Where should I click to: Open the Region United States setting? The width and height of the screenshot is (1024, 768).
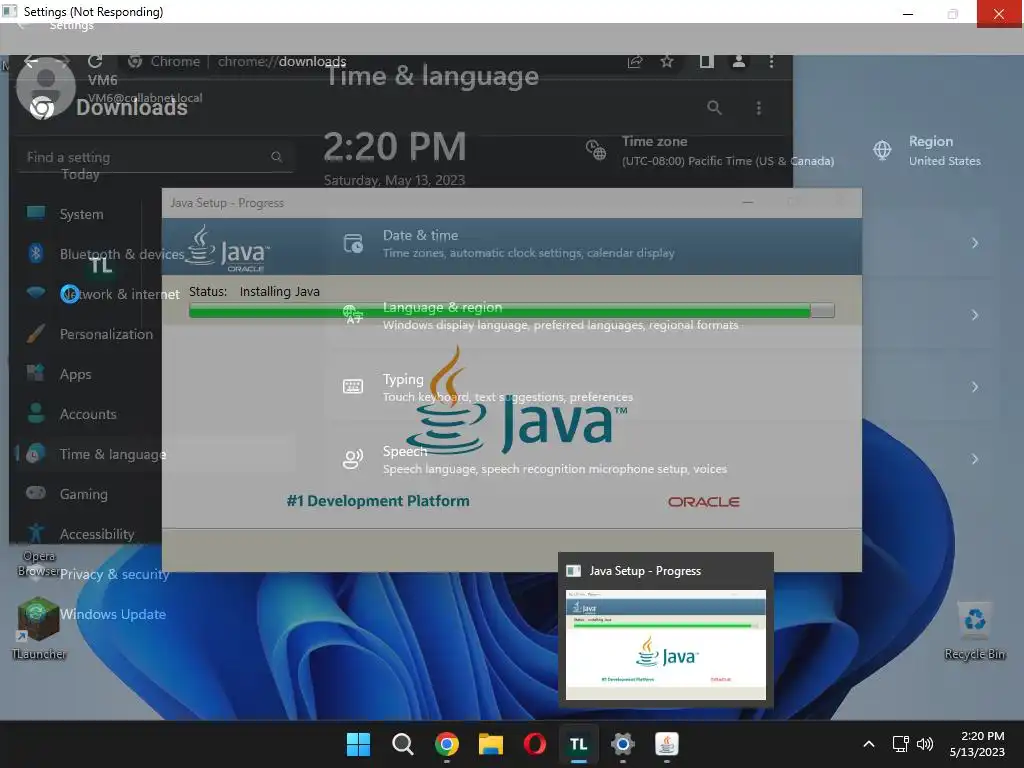coord(927,151)
